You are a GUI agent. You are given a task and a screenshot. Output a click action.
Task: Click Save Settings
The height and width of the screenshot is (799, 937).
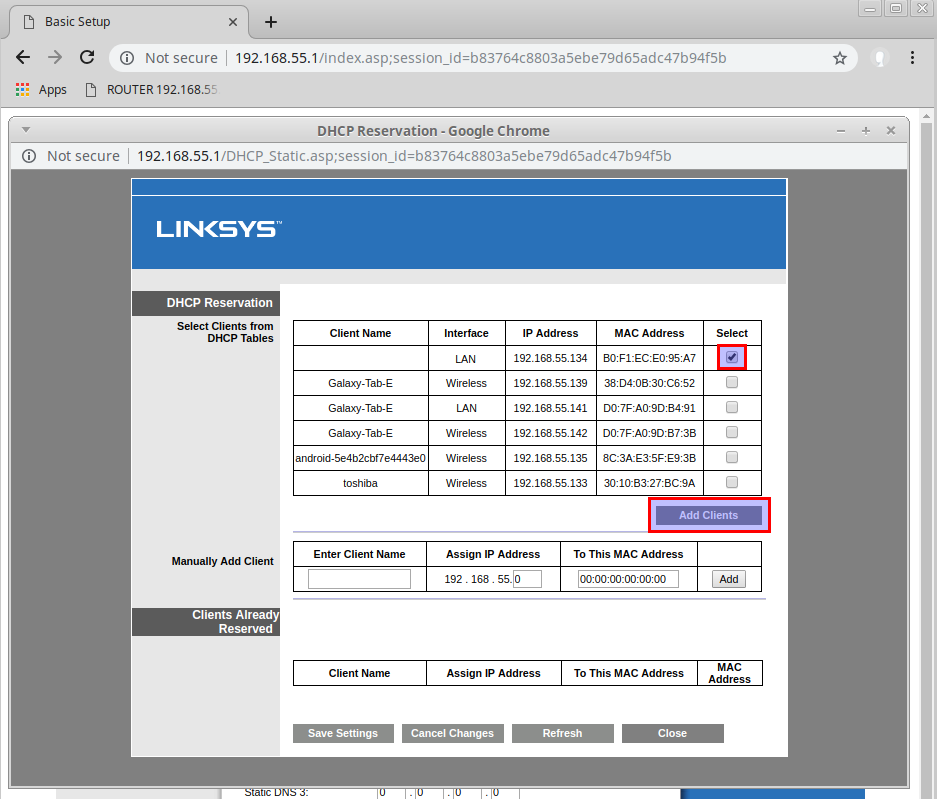click(x=343, y=733)
